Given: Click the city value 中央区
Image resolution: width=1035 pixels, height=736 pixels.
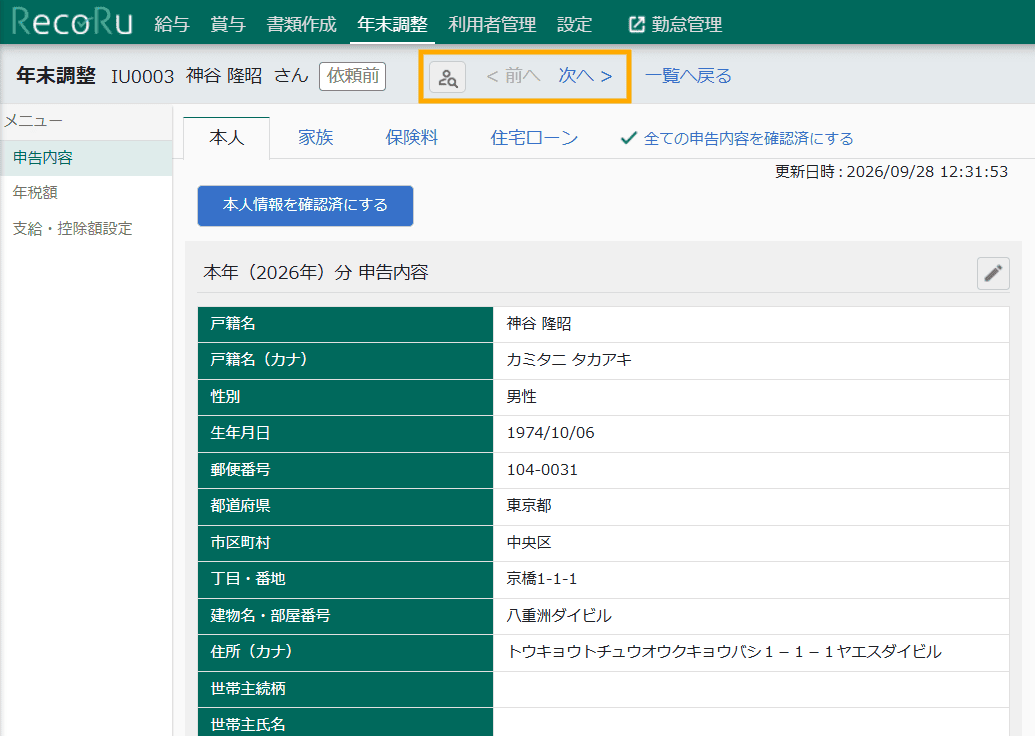Looking at the screenshot, I should [x=529, y=543].
